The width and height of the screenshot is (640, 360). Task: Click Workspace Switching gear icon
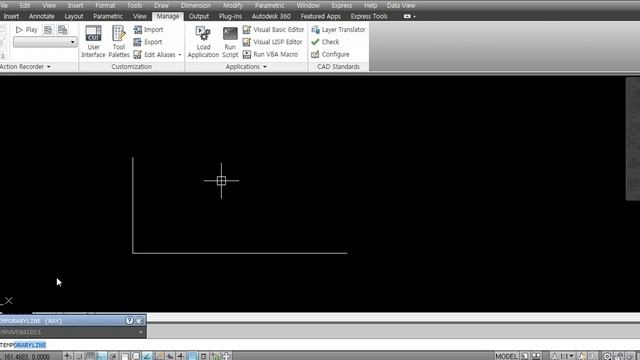point(607,356)
